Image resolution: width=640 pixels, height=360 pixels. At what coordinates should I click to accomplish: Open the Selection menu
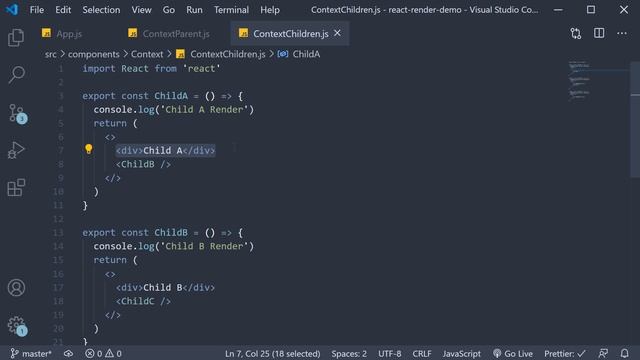101,10
